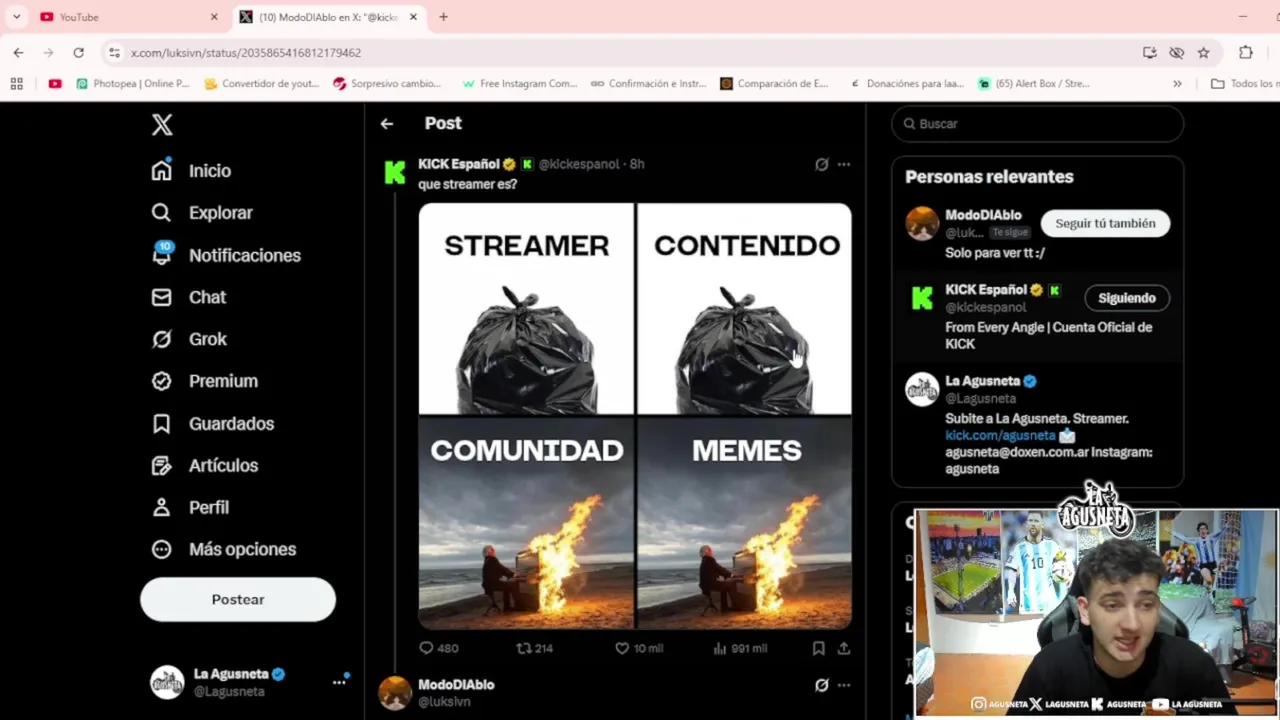This screenshot has height=720, width=1280.
Task: Click Siguiendo button for KICK Español
Action: (x=1127, y=298)
